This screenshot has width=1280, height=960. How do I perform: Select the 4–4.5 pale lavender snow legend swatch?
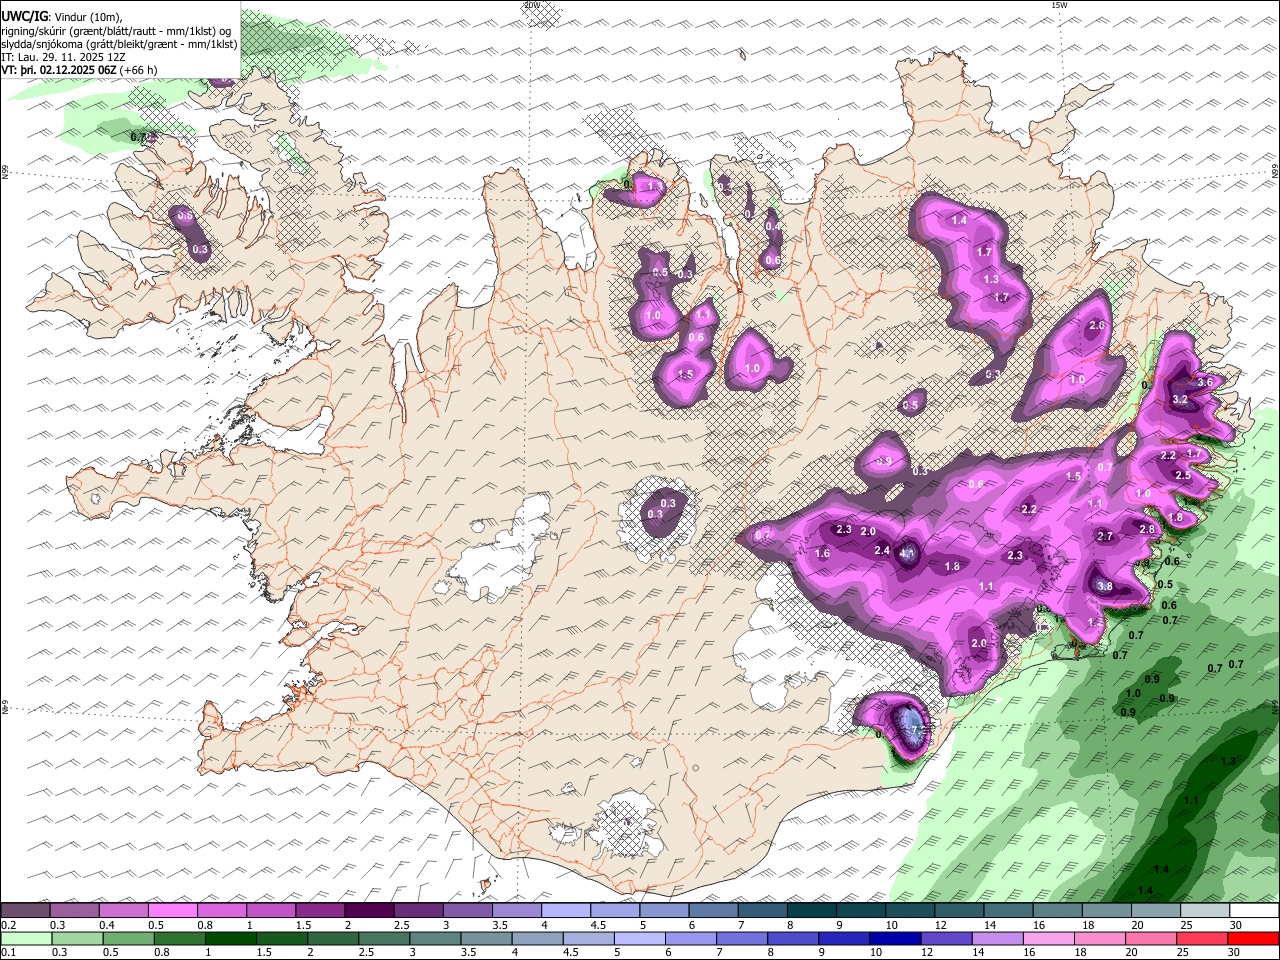566,911
